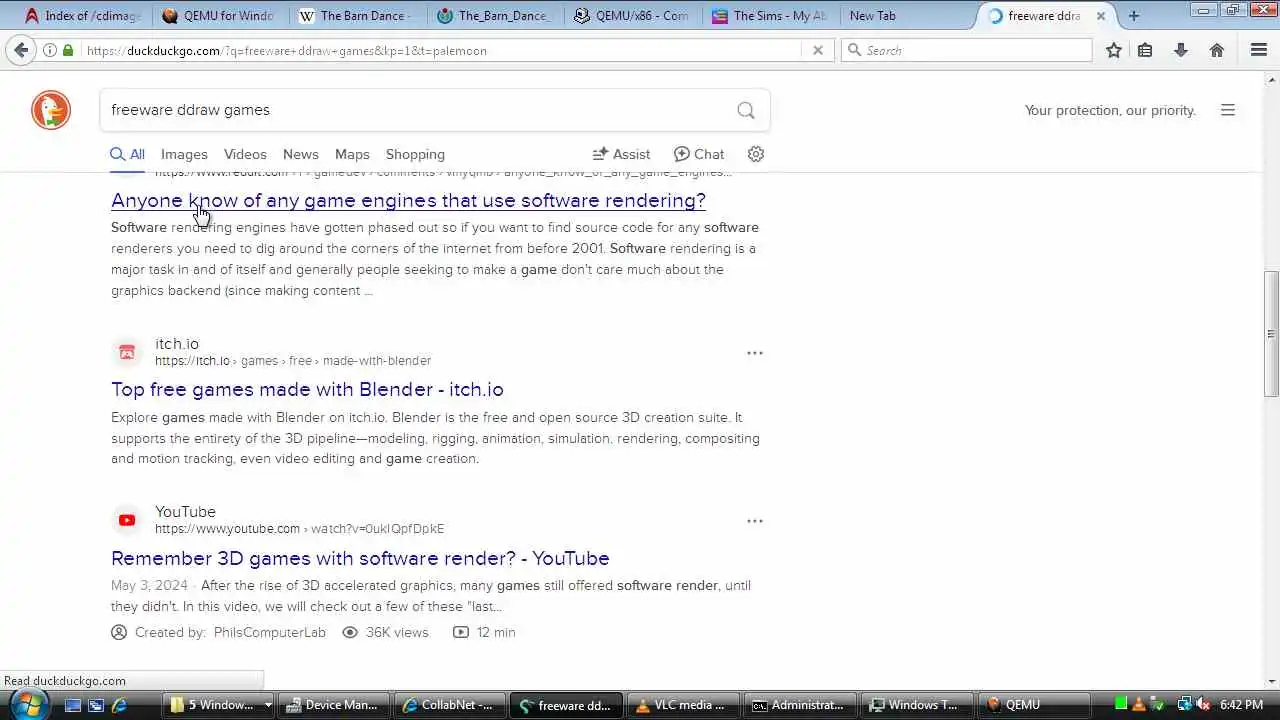
Task: Select the Maps search filter
Action: [352, 154]
